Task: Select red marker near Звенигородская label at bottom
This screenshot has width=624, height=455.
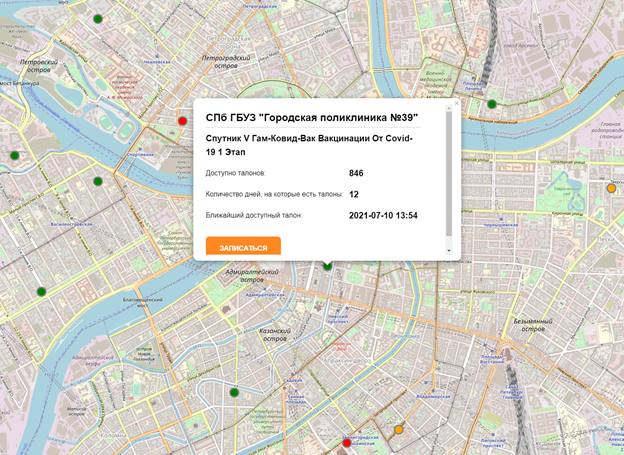Action: pos(347,442)
